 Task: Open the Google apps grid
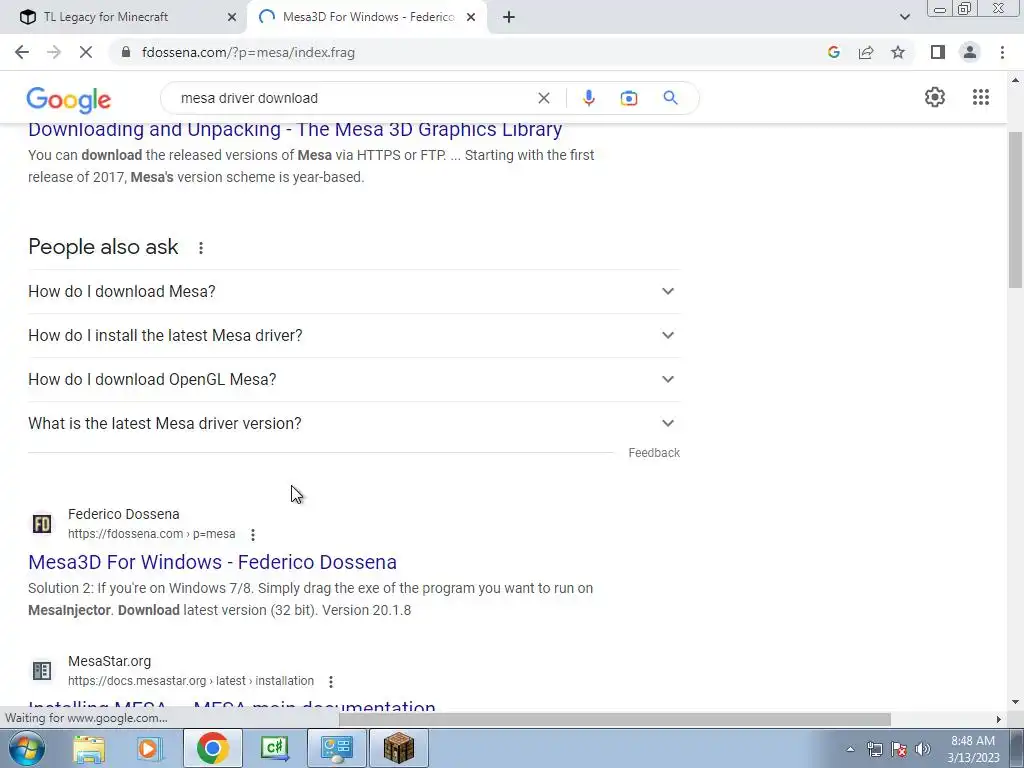[980, 97]
